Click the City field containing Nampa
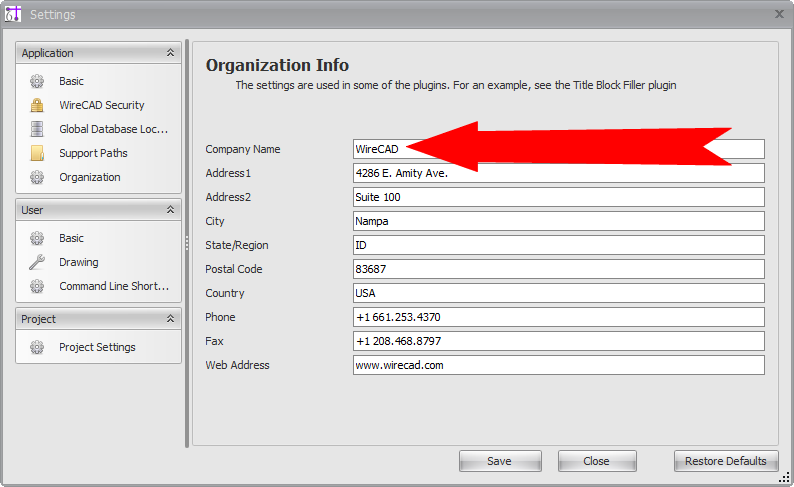This screenshot has width=794, height=487. click(x=559, y=221)
